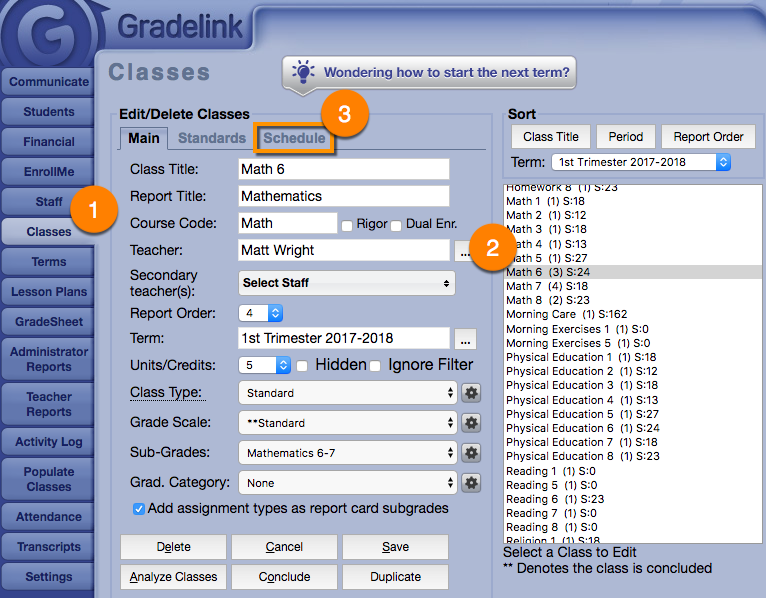766x598 pixels.
Task: Click the Sub-Grades gear icon
Action: pos(472,453)
